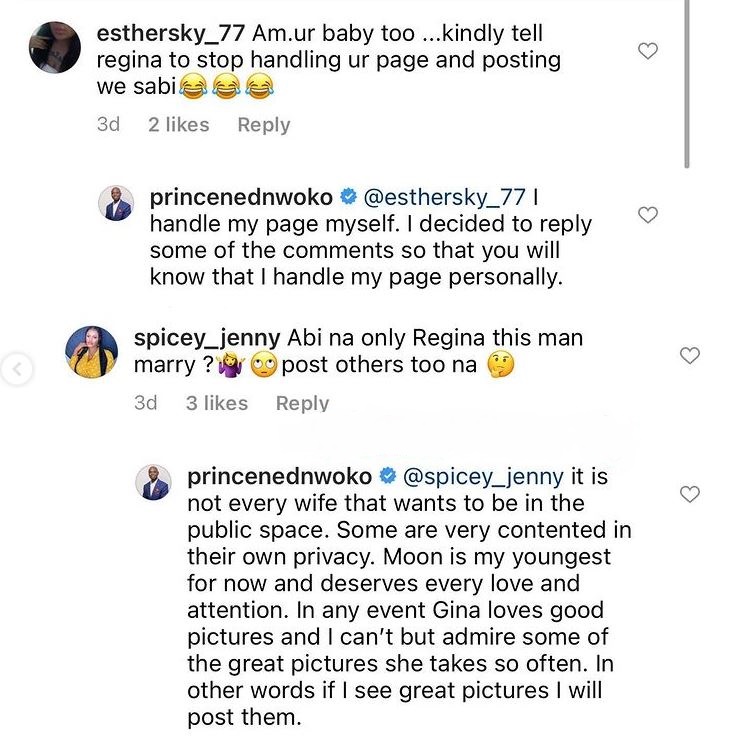Like esthersky_77's comment with the heart
The width and height of the screenshot is (736, 736).
[648, 50]
